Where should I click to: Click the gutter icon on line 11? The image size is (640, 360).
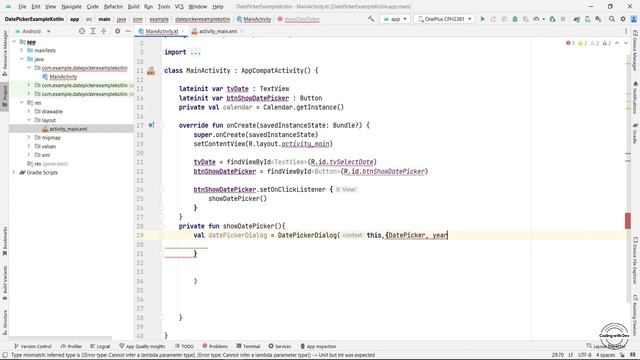coord(151,71)
